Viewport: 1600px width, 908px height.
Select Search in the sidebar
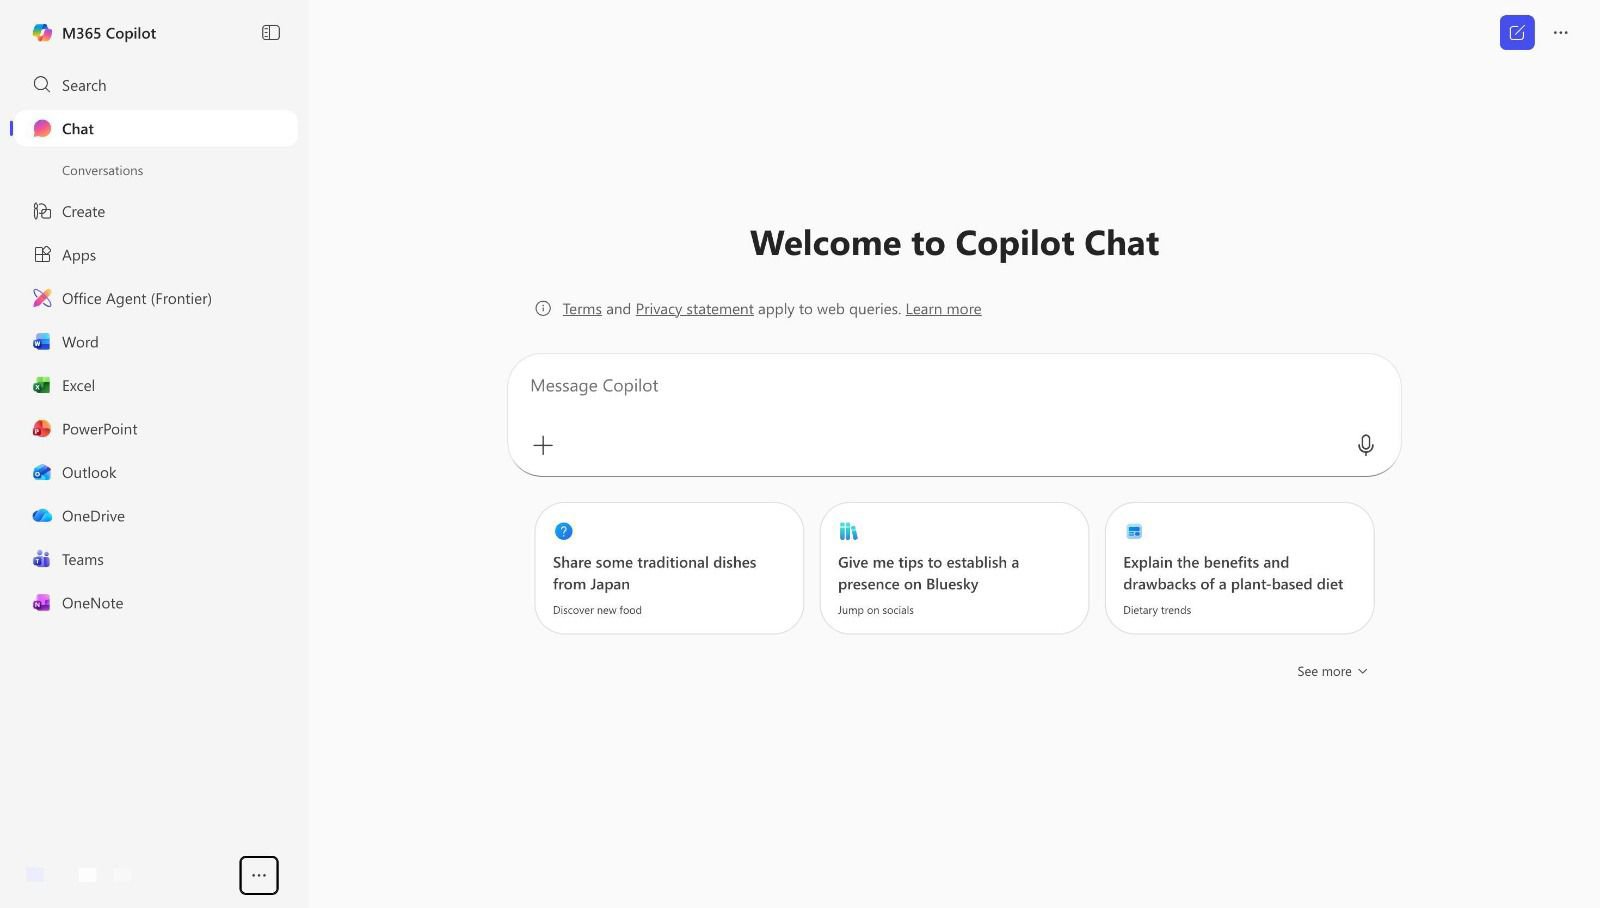pyautogui.click(x=84, y=86)
